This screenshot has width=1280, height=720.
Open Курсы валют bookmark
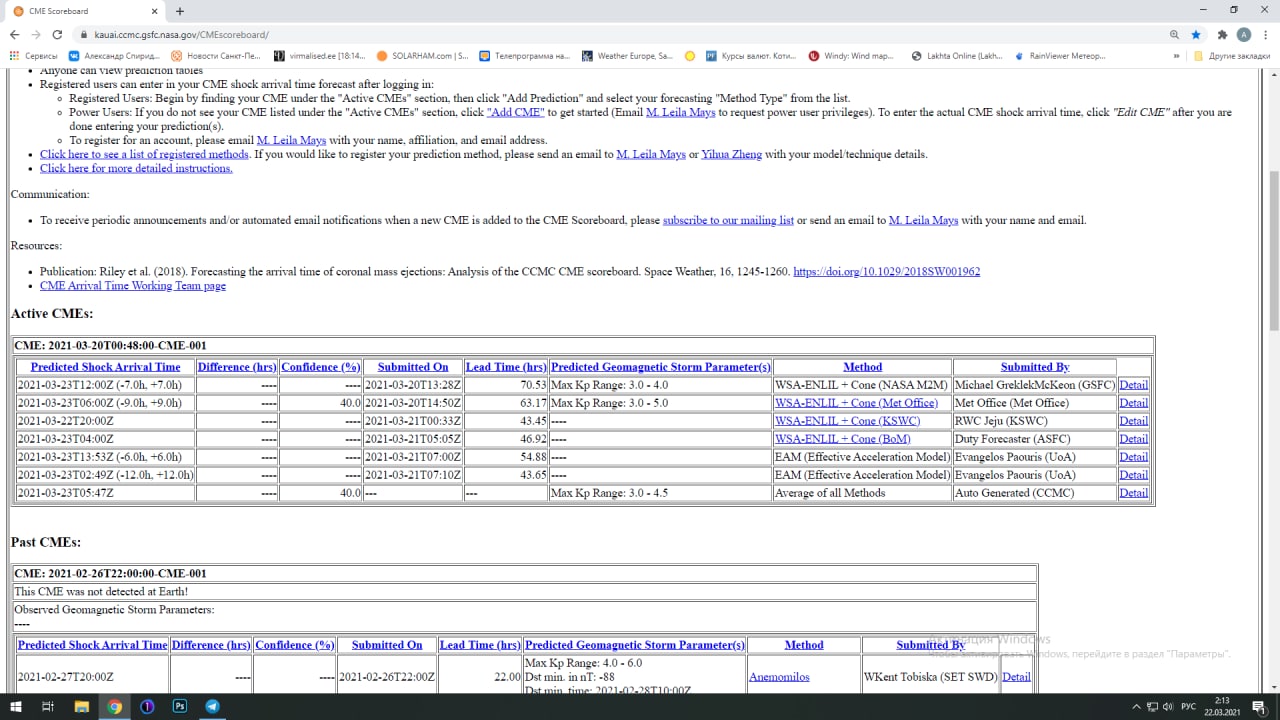pyautogui.click(x=751, y=56)
